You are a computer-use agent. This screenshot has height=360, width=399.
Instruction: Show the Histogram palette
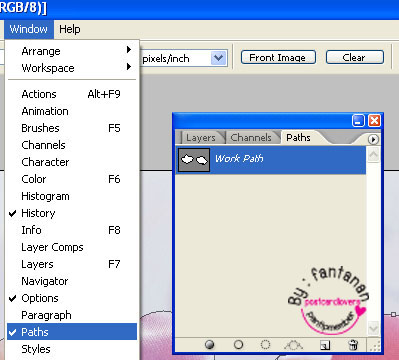(x=72, y=196)
